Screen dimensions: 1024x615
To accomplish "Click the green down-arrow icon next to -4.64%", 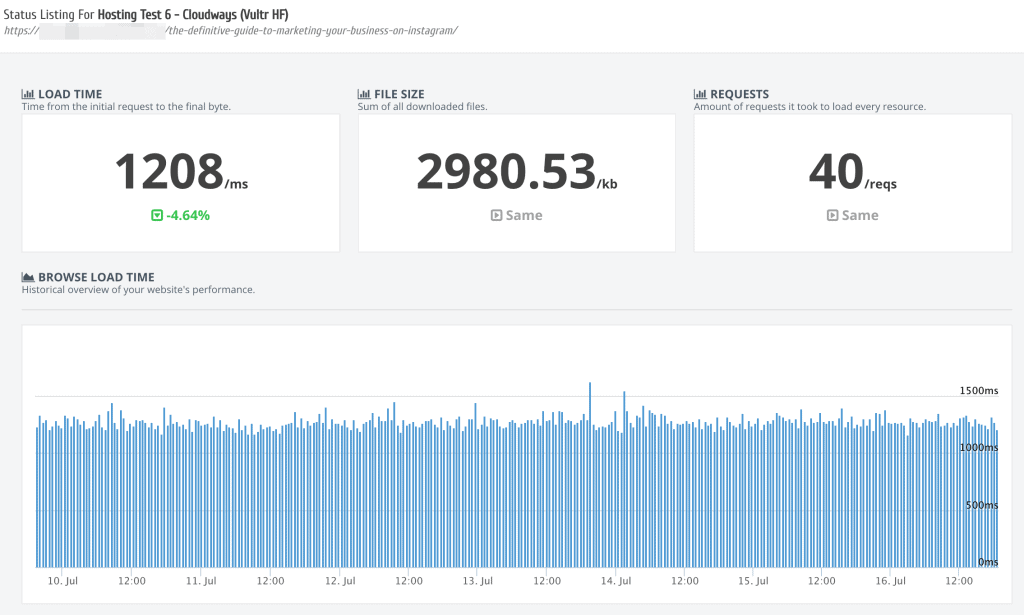I will coord(157,215).
